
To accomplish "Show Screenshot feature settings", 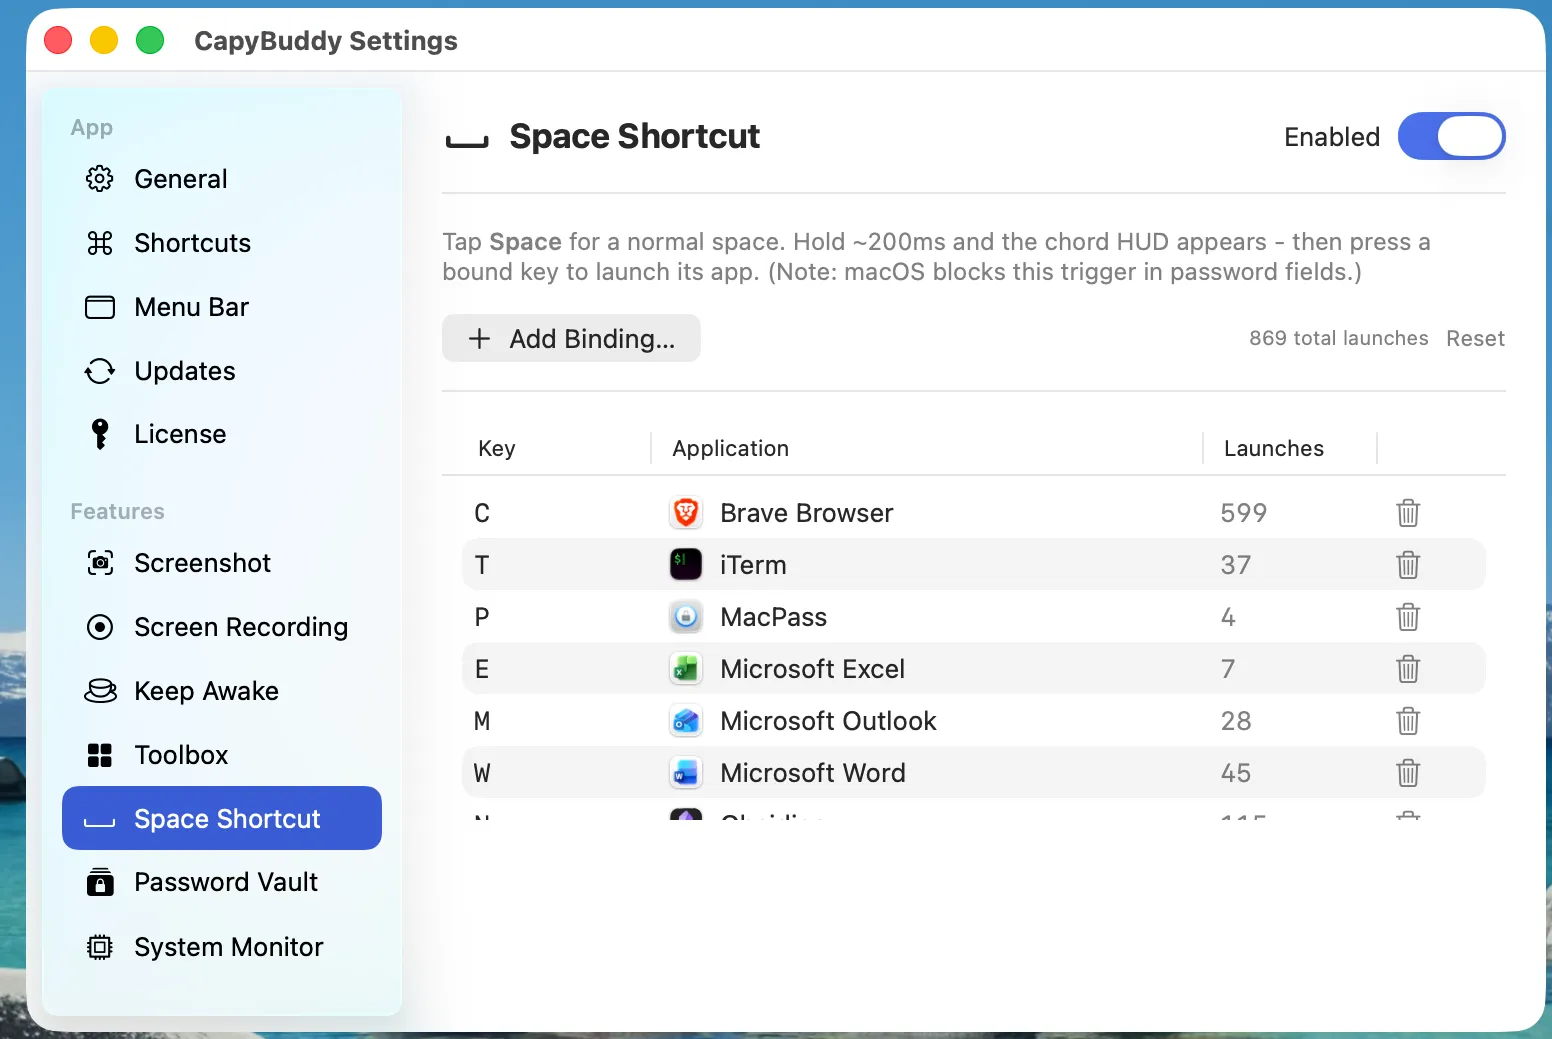I will tap(222, 563).
